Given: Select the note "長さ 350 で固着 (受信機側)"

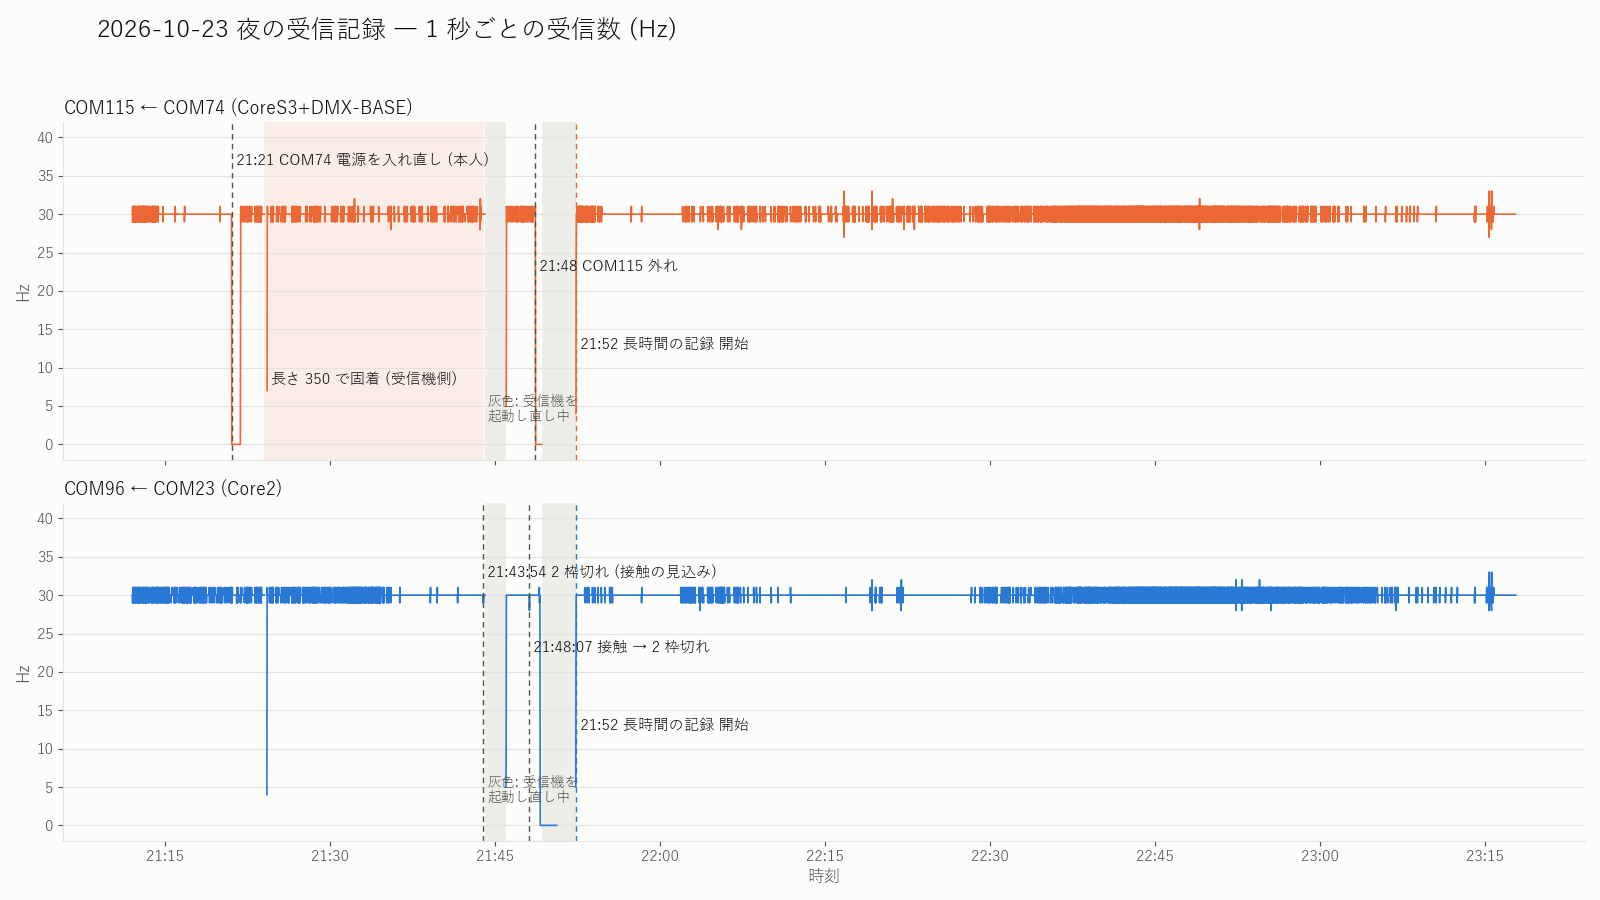Looking at the screenshot, I should [x=364, y=378].
